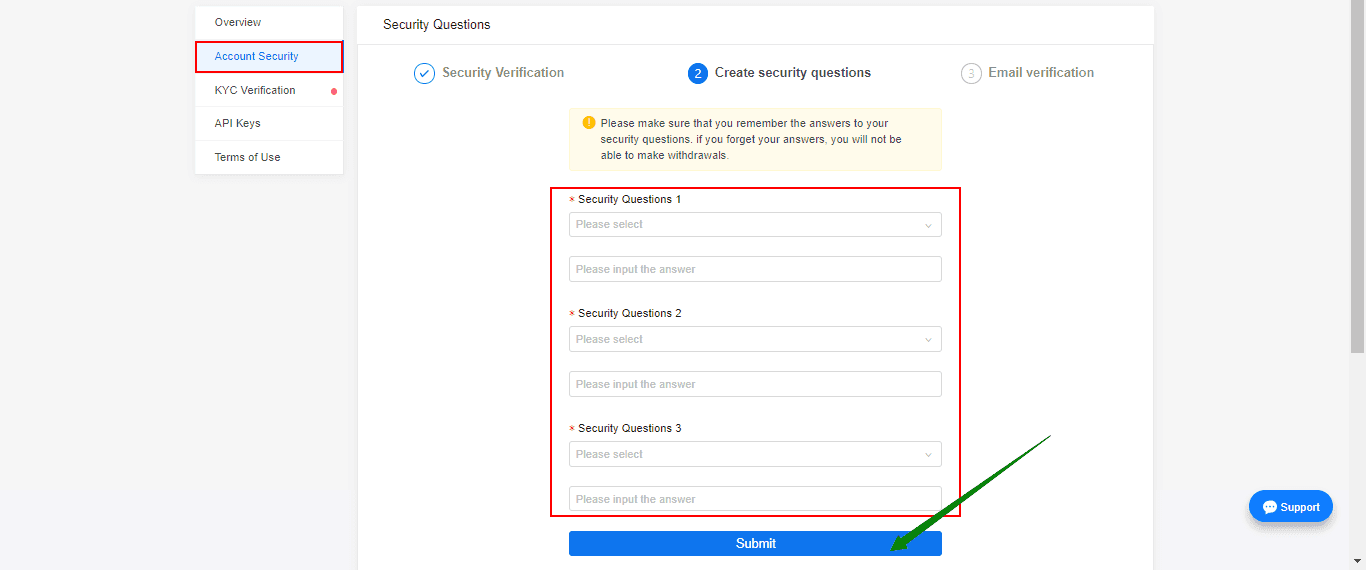
Task: Focus the answer field for question 2
Action: [755, 385]
